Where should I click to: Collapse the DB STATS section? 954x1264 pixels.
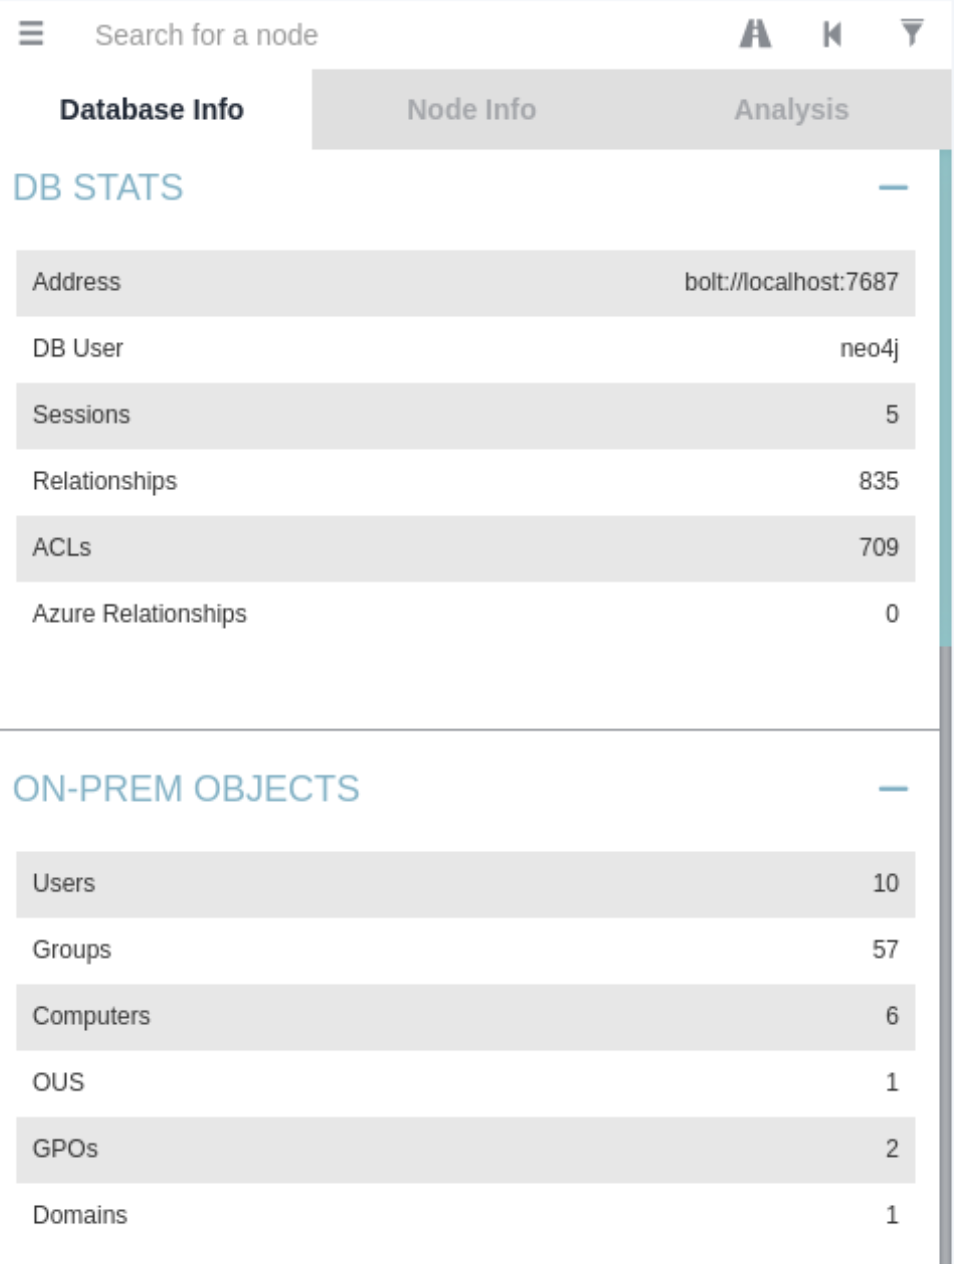(892, 188)
